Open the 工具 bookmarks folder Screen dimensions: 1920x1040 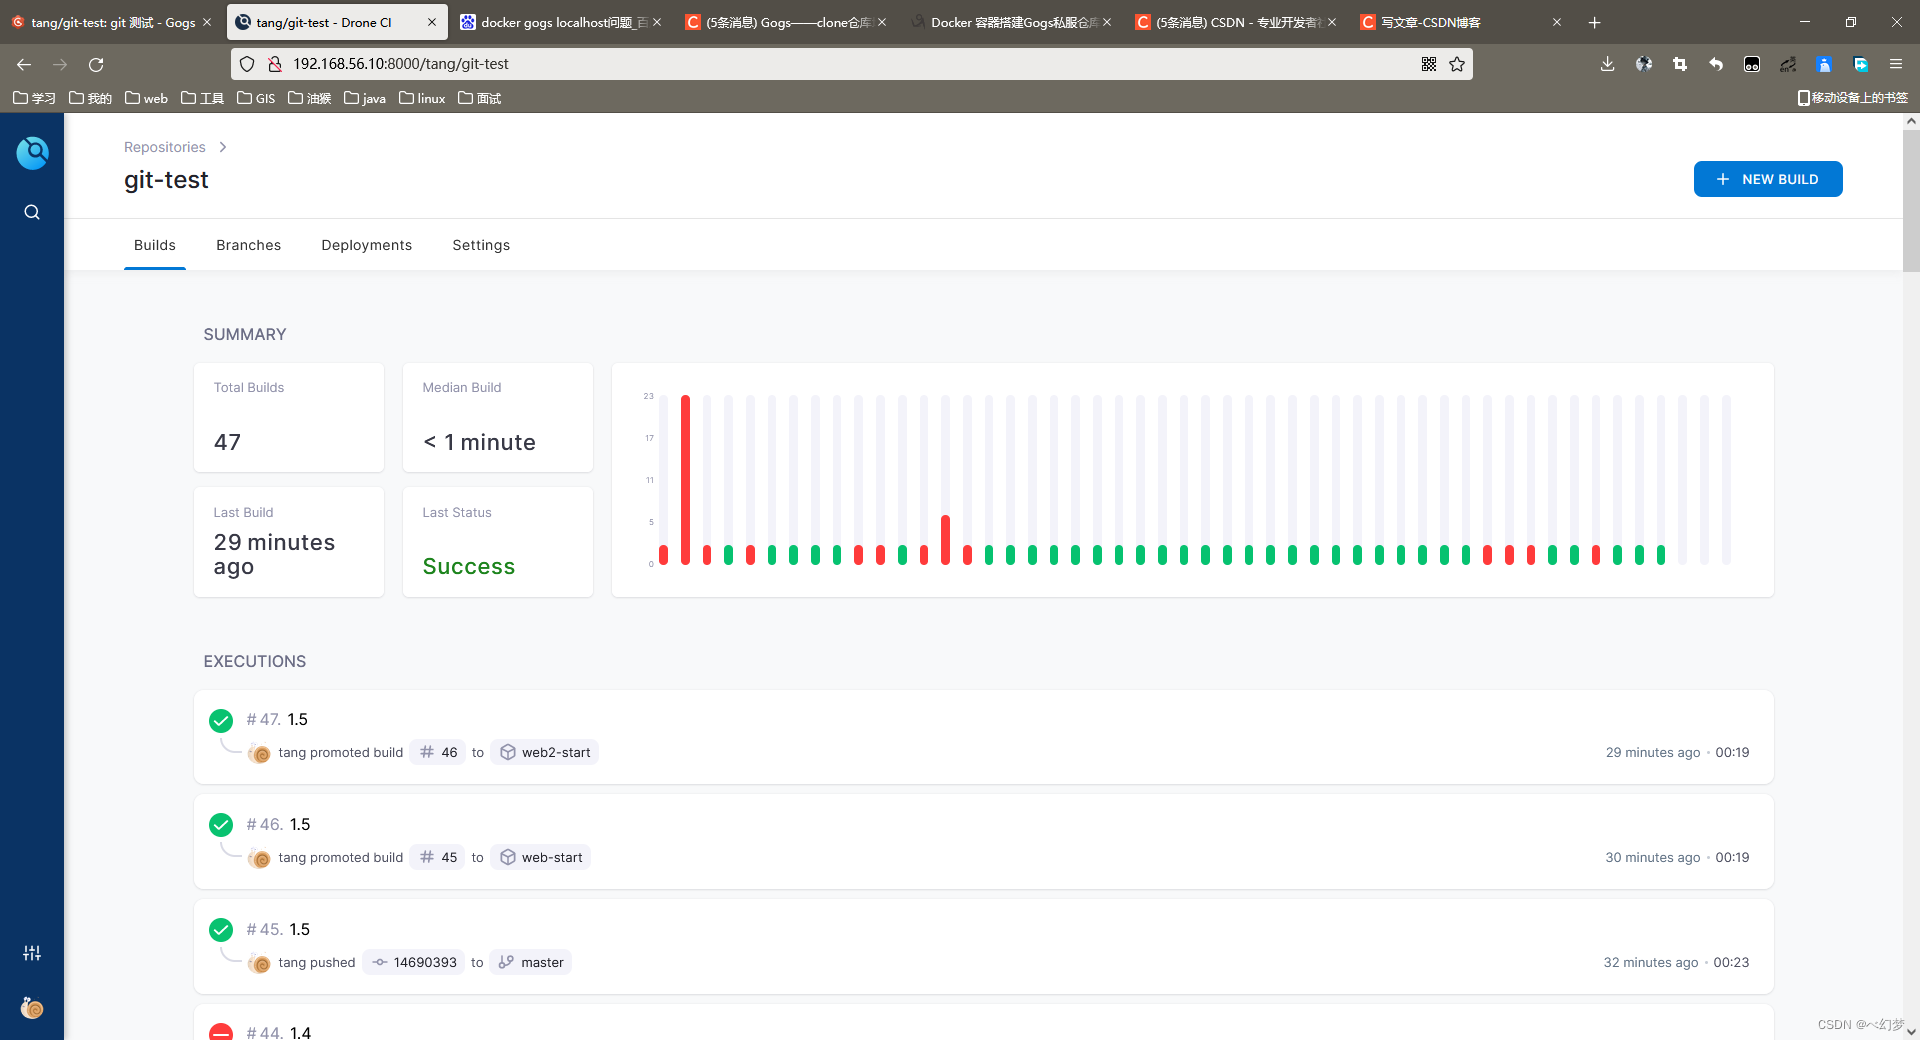202,98
